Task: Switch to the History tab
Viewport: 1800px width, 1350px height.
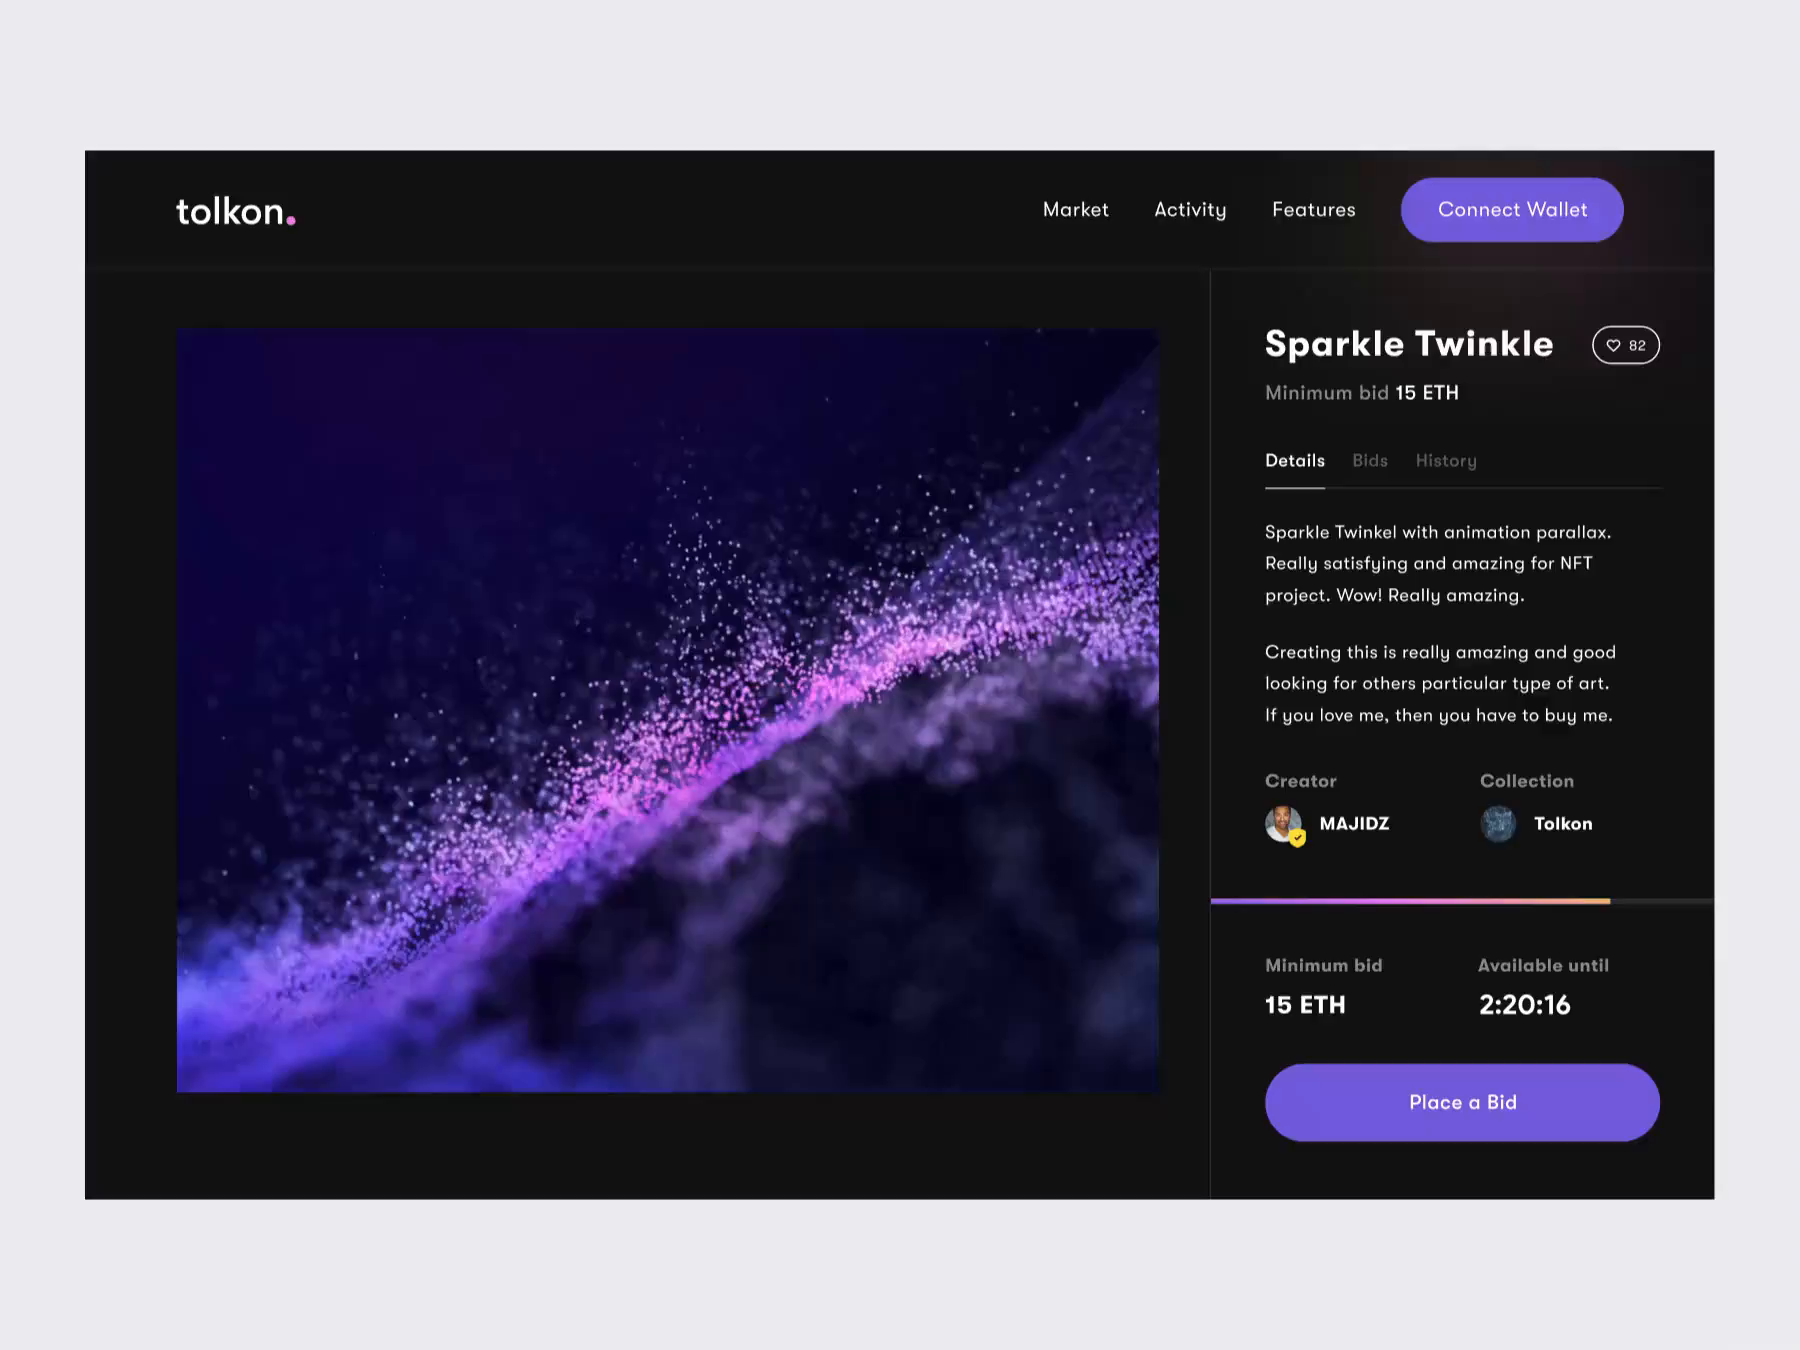Action: point(1446,461)
